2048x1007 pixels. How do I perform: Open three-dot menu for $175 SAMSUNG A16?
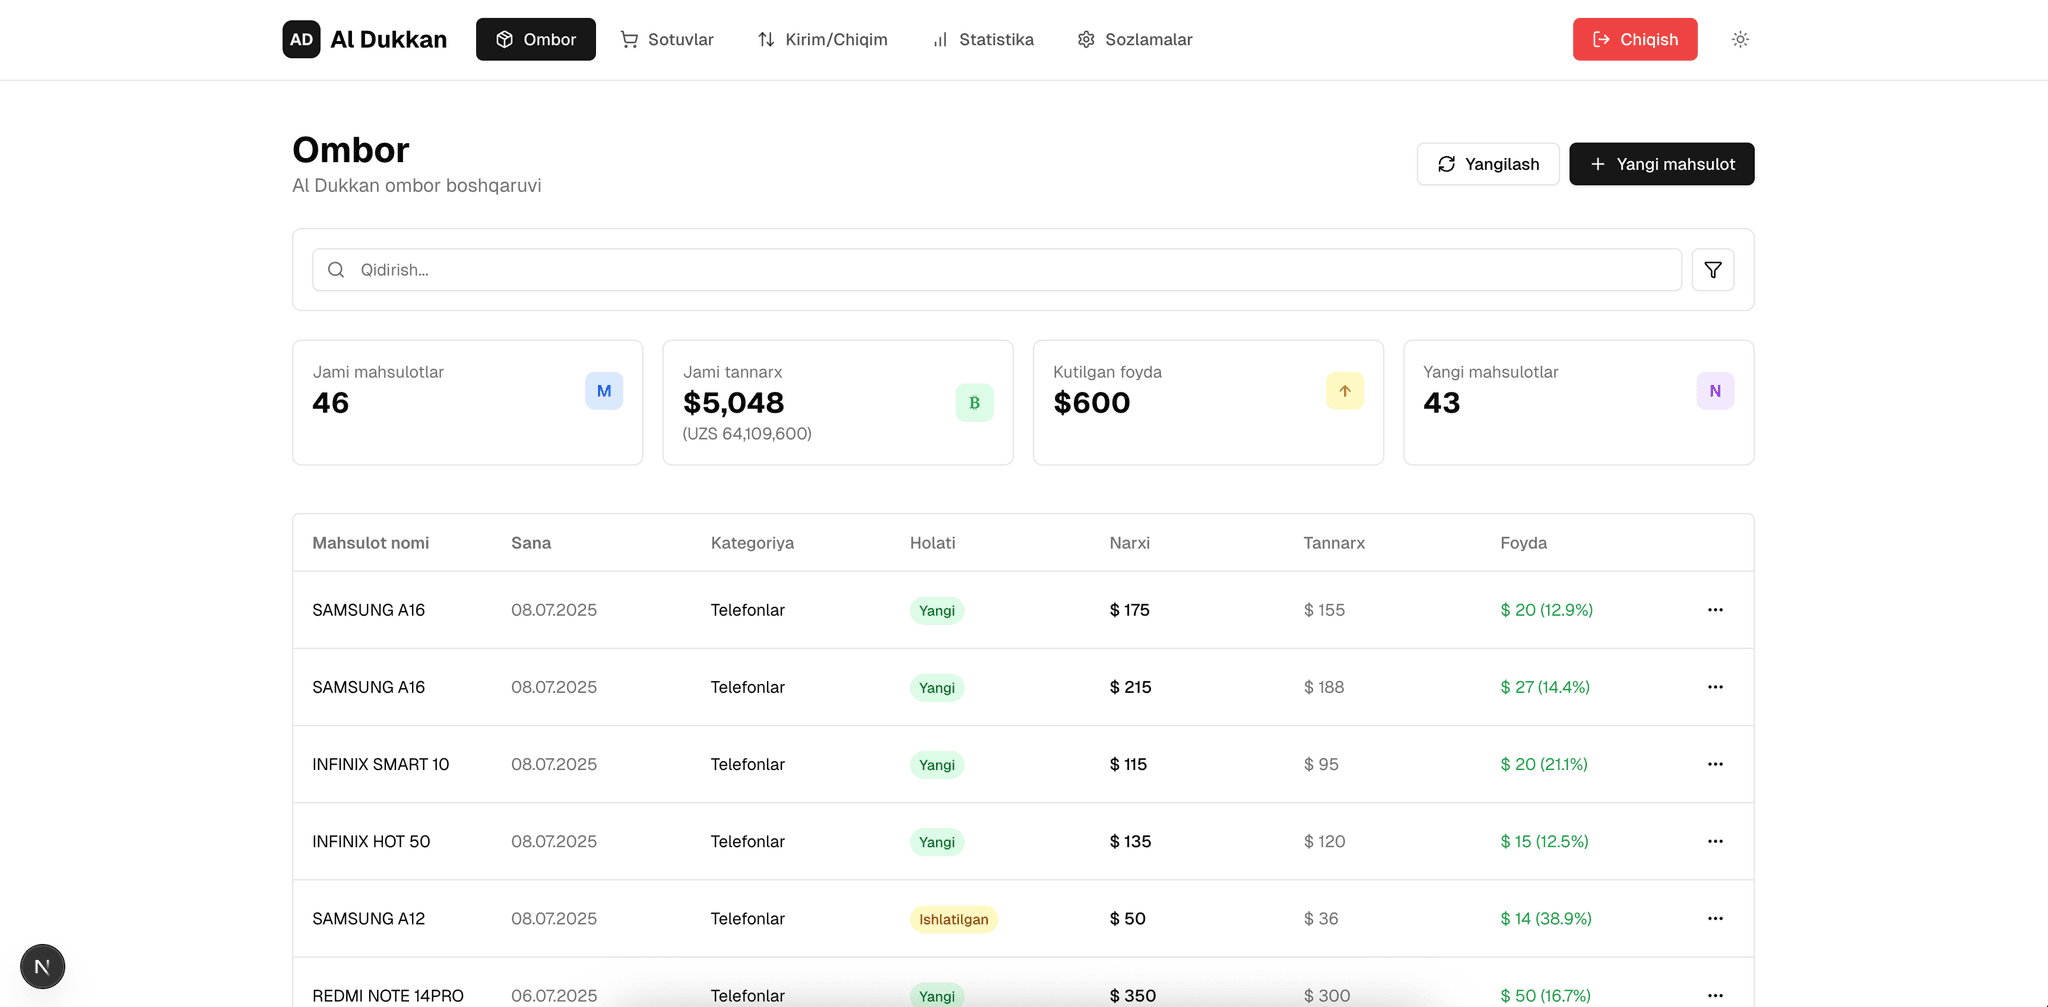(x=1714, y=610)
